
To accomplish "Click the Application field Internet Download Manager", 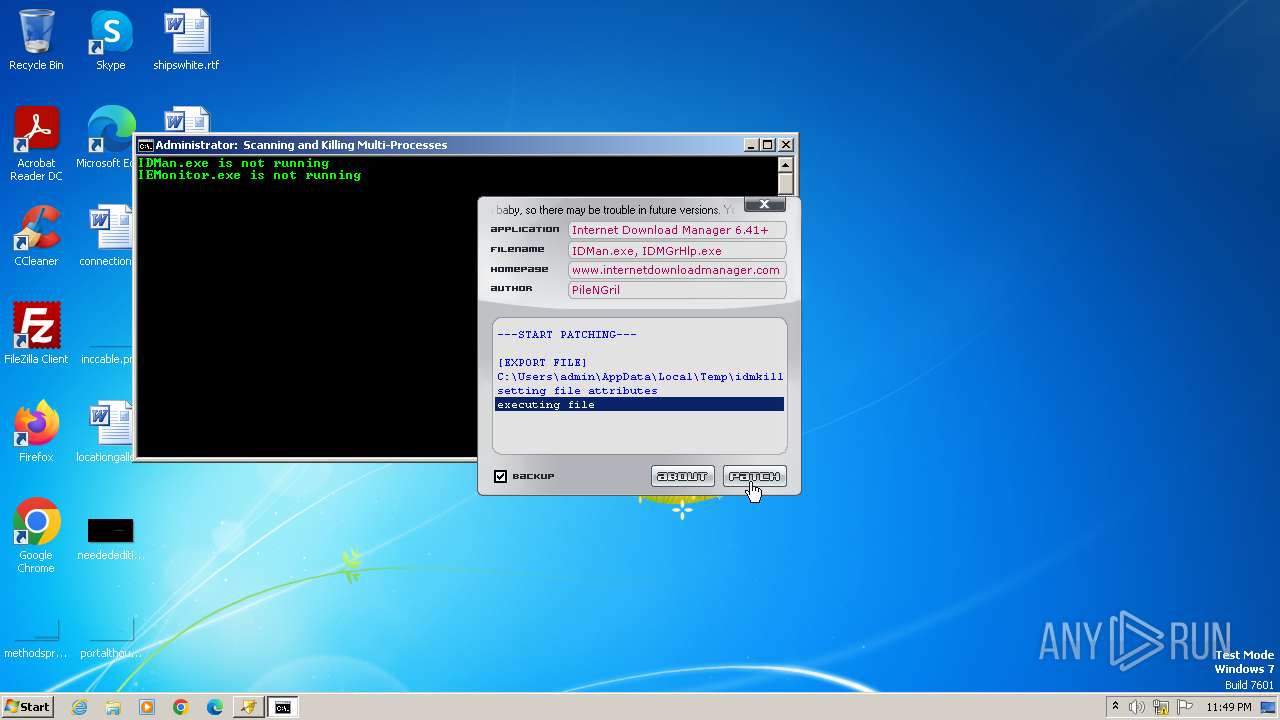I will click(677, 230).
